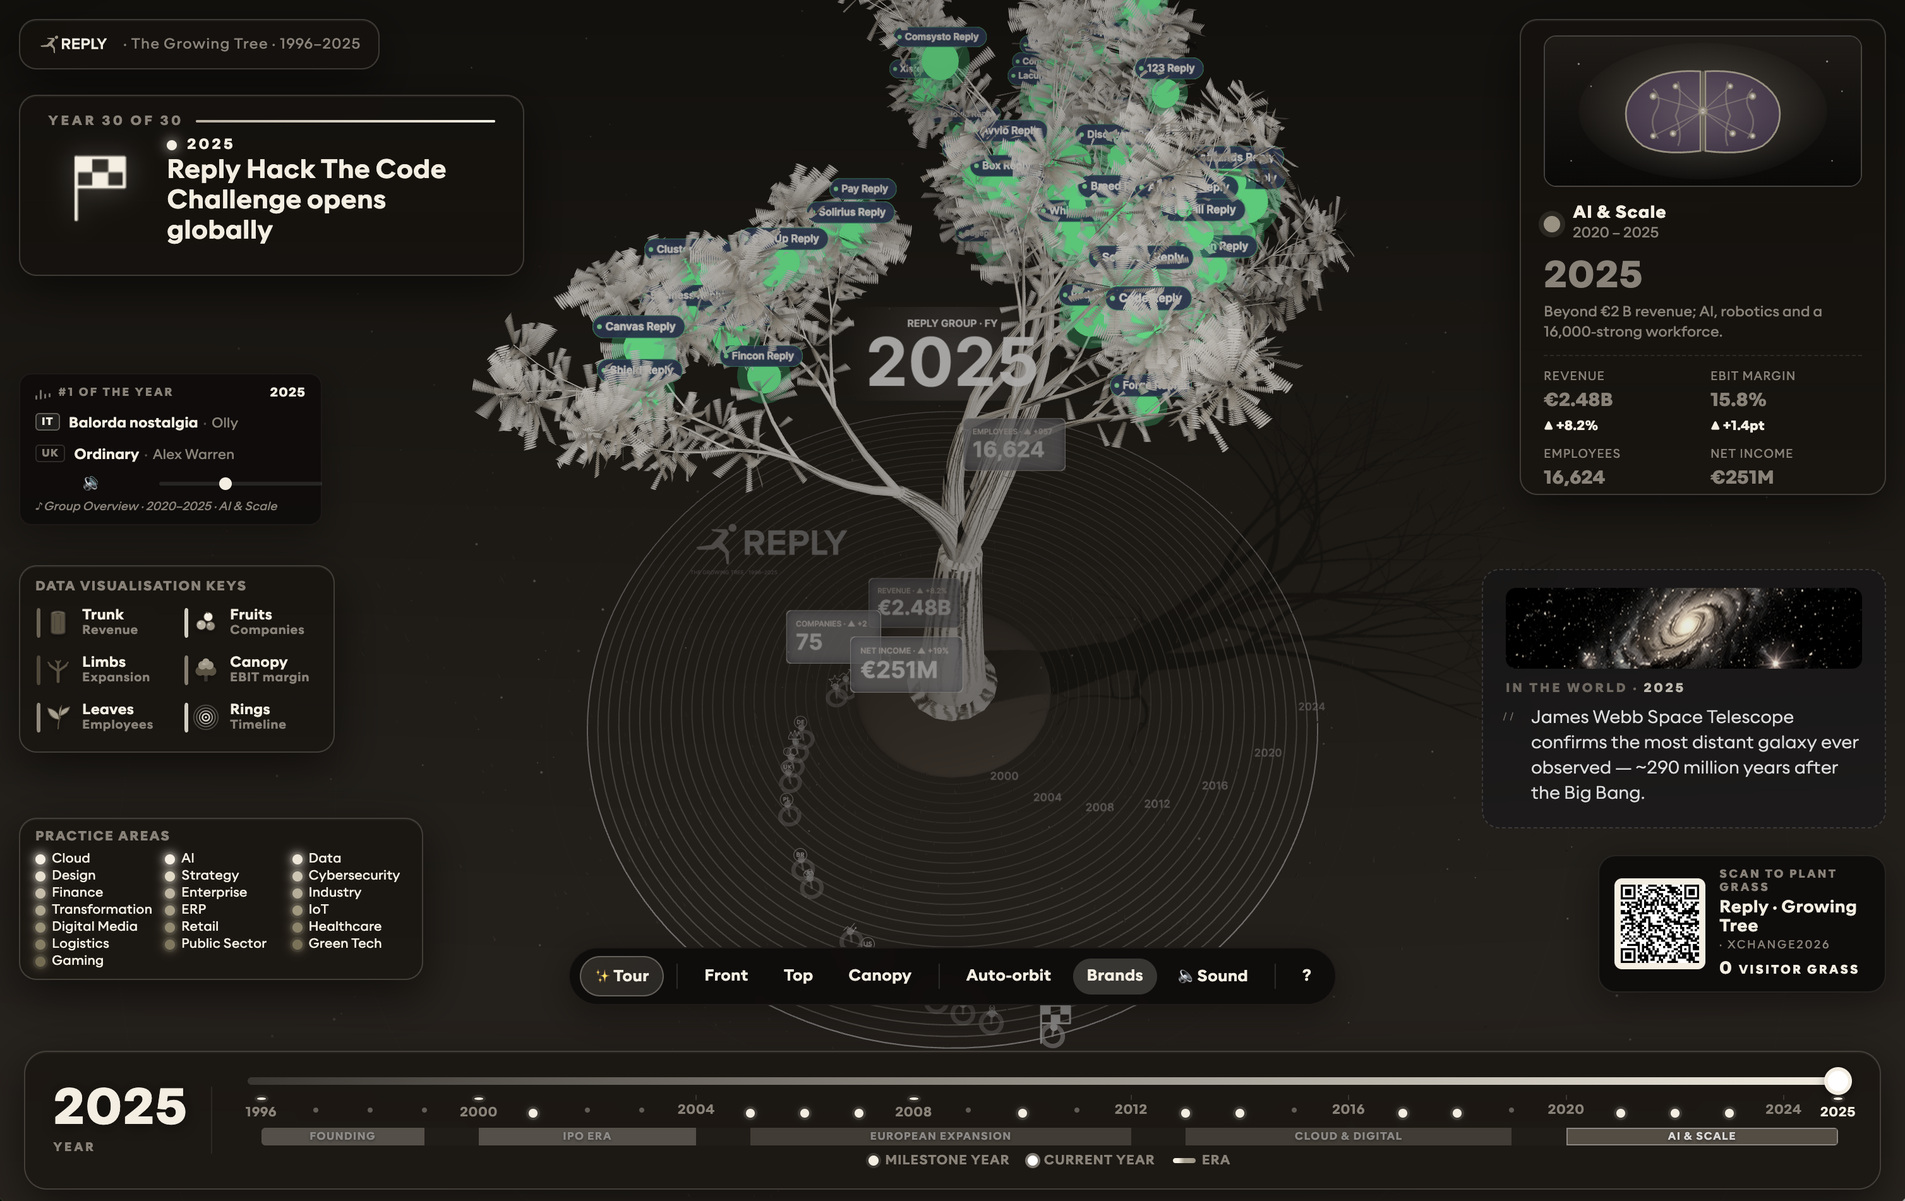Toggle Sound on or off
Image resolution: width=1905 pixels, height=1201 pixels.
[x=1213, y=976]
